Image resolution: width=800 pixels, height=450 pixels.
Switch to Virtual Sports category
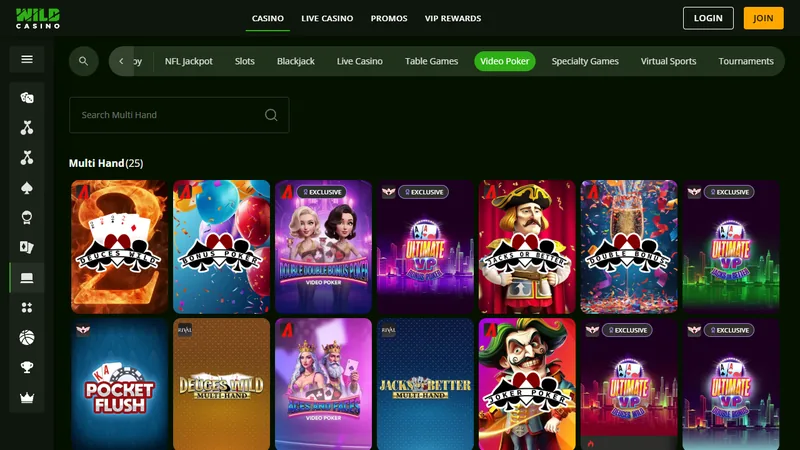[x=668, y=61]
